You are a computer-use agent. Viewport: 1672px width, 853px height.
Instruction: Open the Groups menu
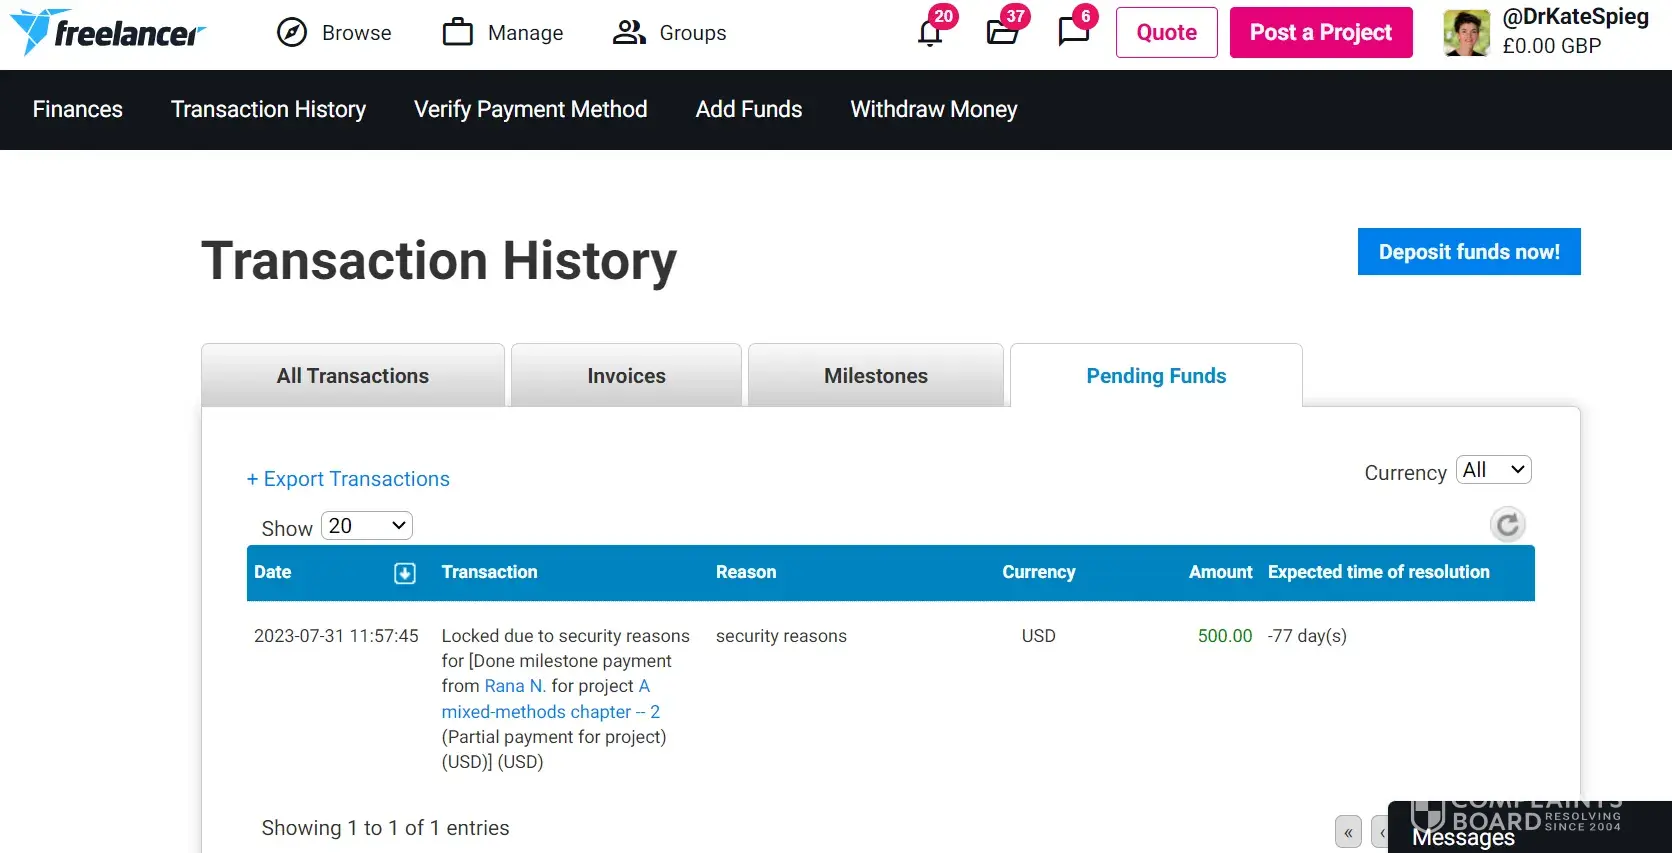click(x=670, y=33)
